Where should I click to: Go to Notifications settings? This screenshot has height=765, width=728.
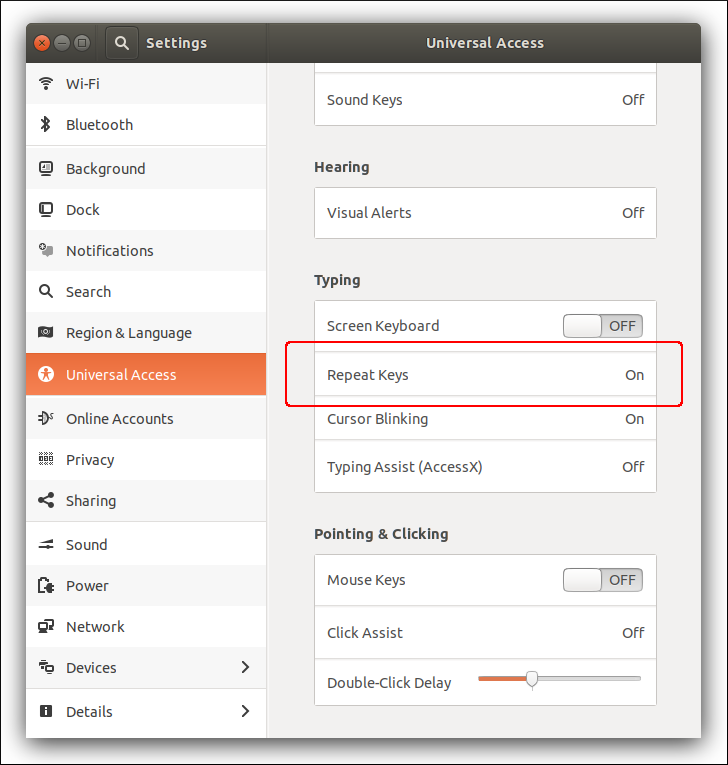[x=146, y=250]
